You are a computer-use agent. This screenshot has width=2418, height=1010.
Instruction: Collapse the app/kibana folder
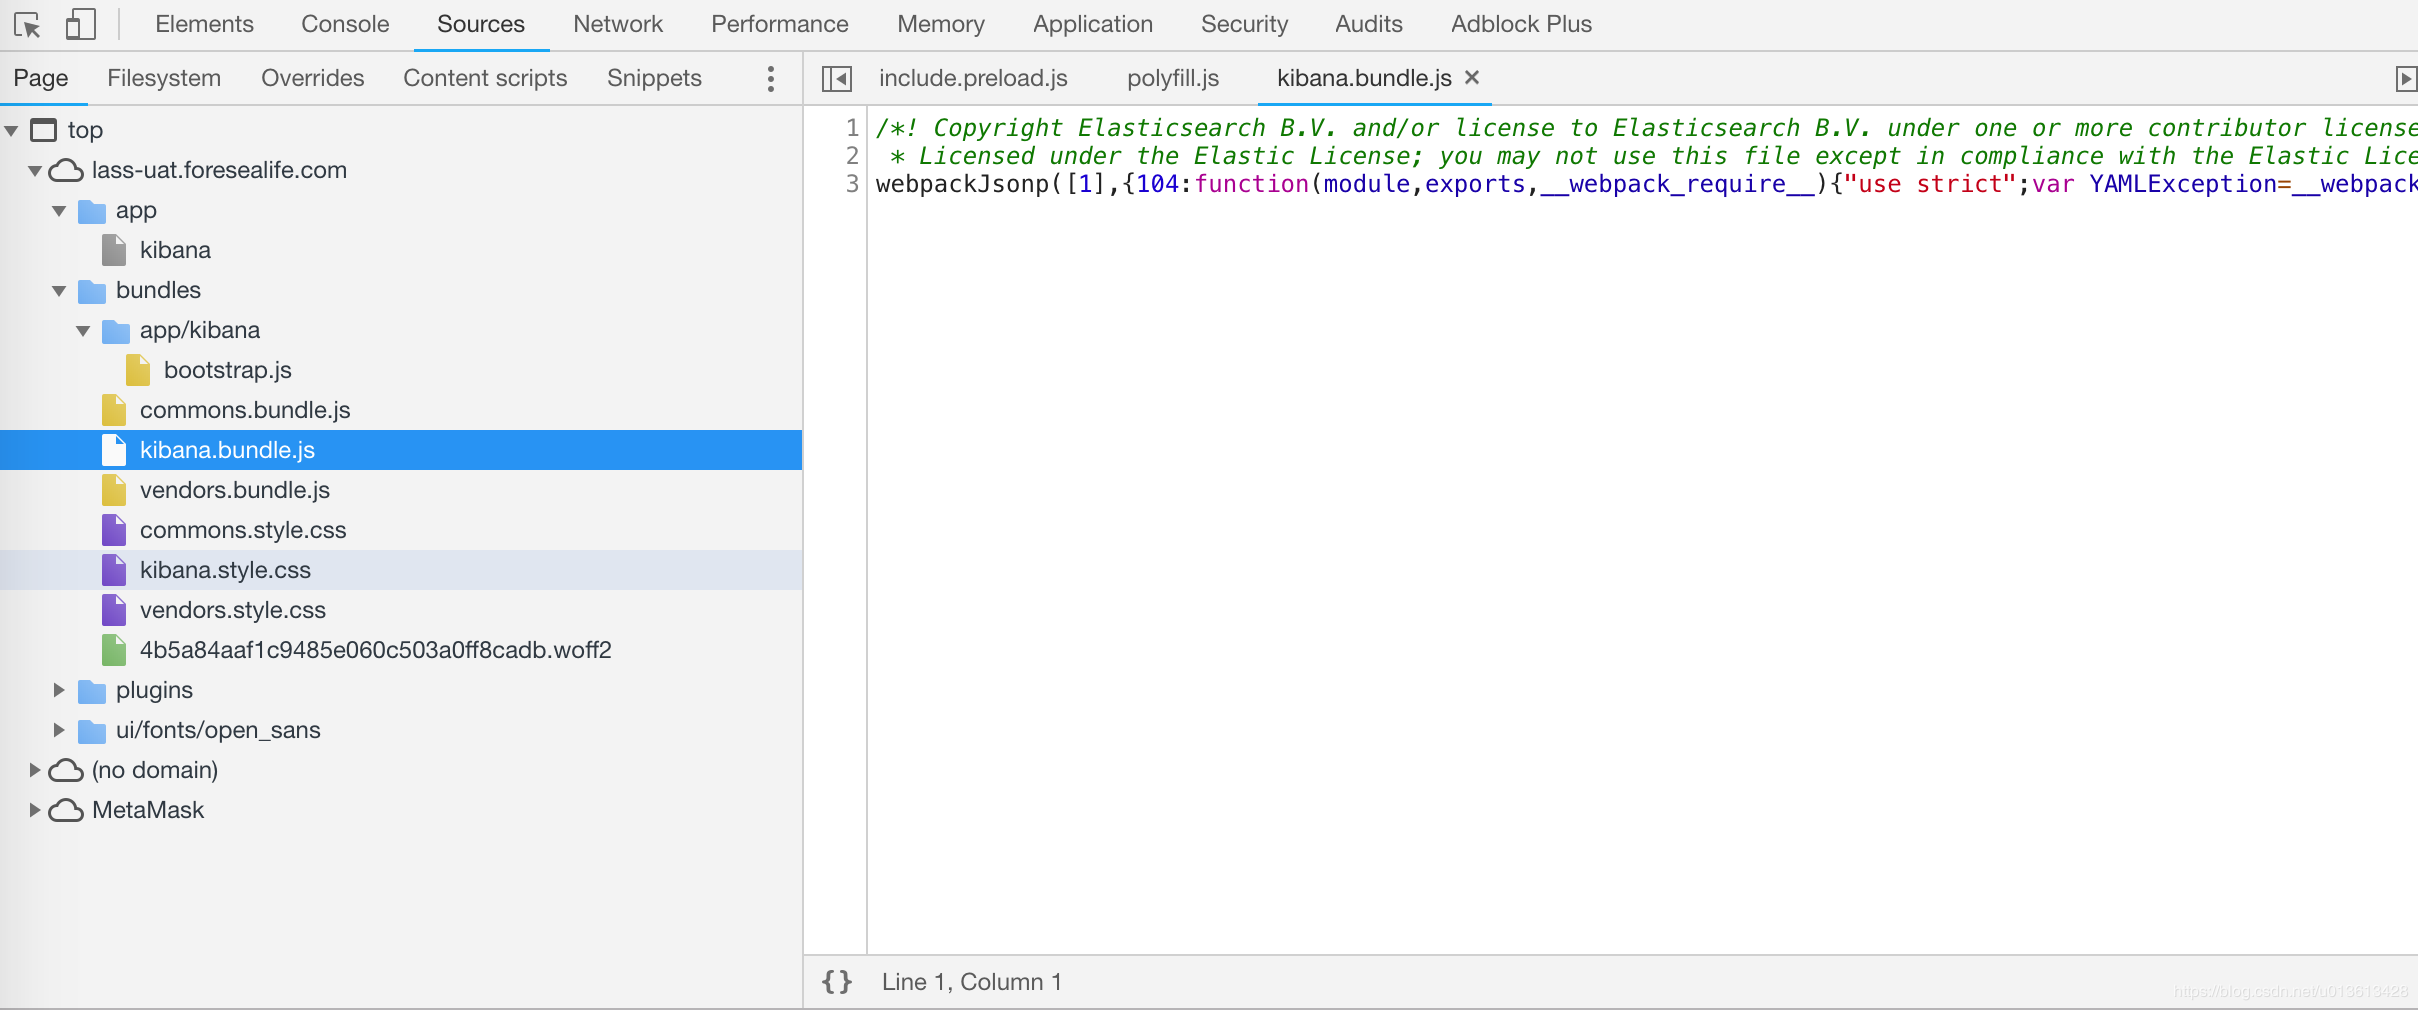point(83,331)
